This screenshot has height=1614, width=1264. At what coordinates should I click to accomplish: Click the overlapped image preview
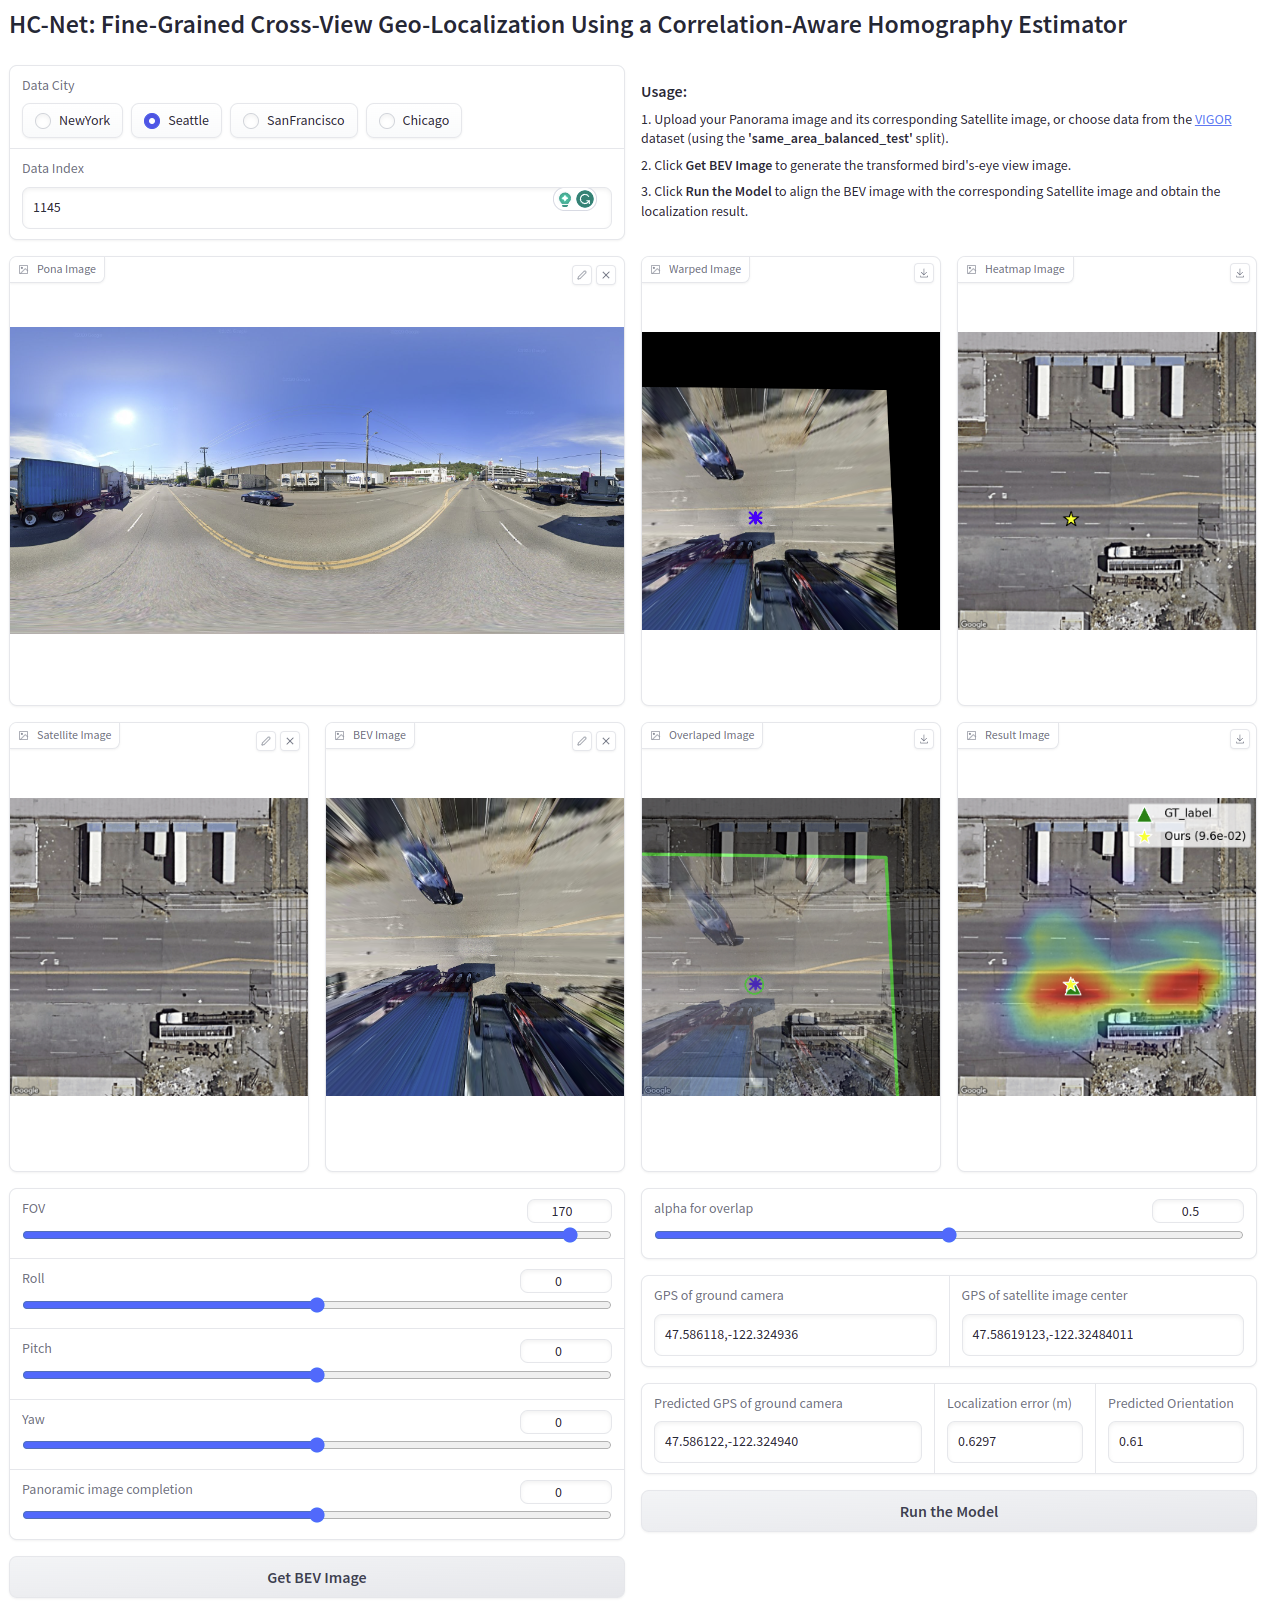pyautogui.click(x=791, y=947)
